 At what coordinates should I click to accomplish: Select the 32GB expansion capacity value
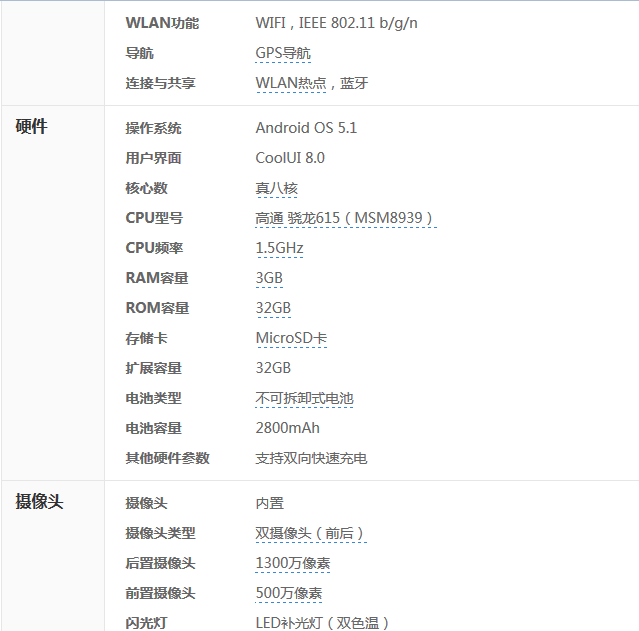273,368
